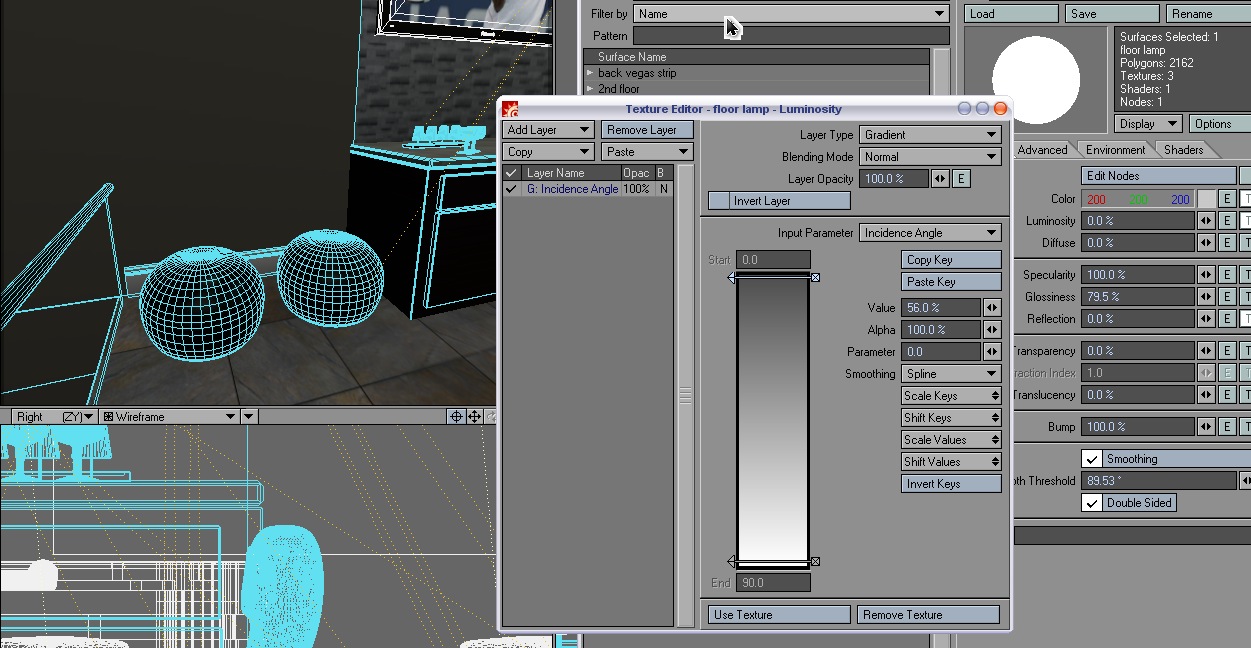Open the Blending Mode dropdown set to Normal
The width and height of the screenshot is (1251, 648).
pos(930,157)
